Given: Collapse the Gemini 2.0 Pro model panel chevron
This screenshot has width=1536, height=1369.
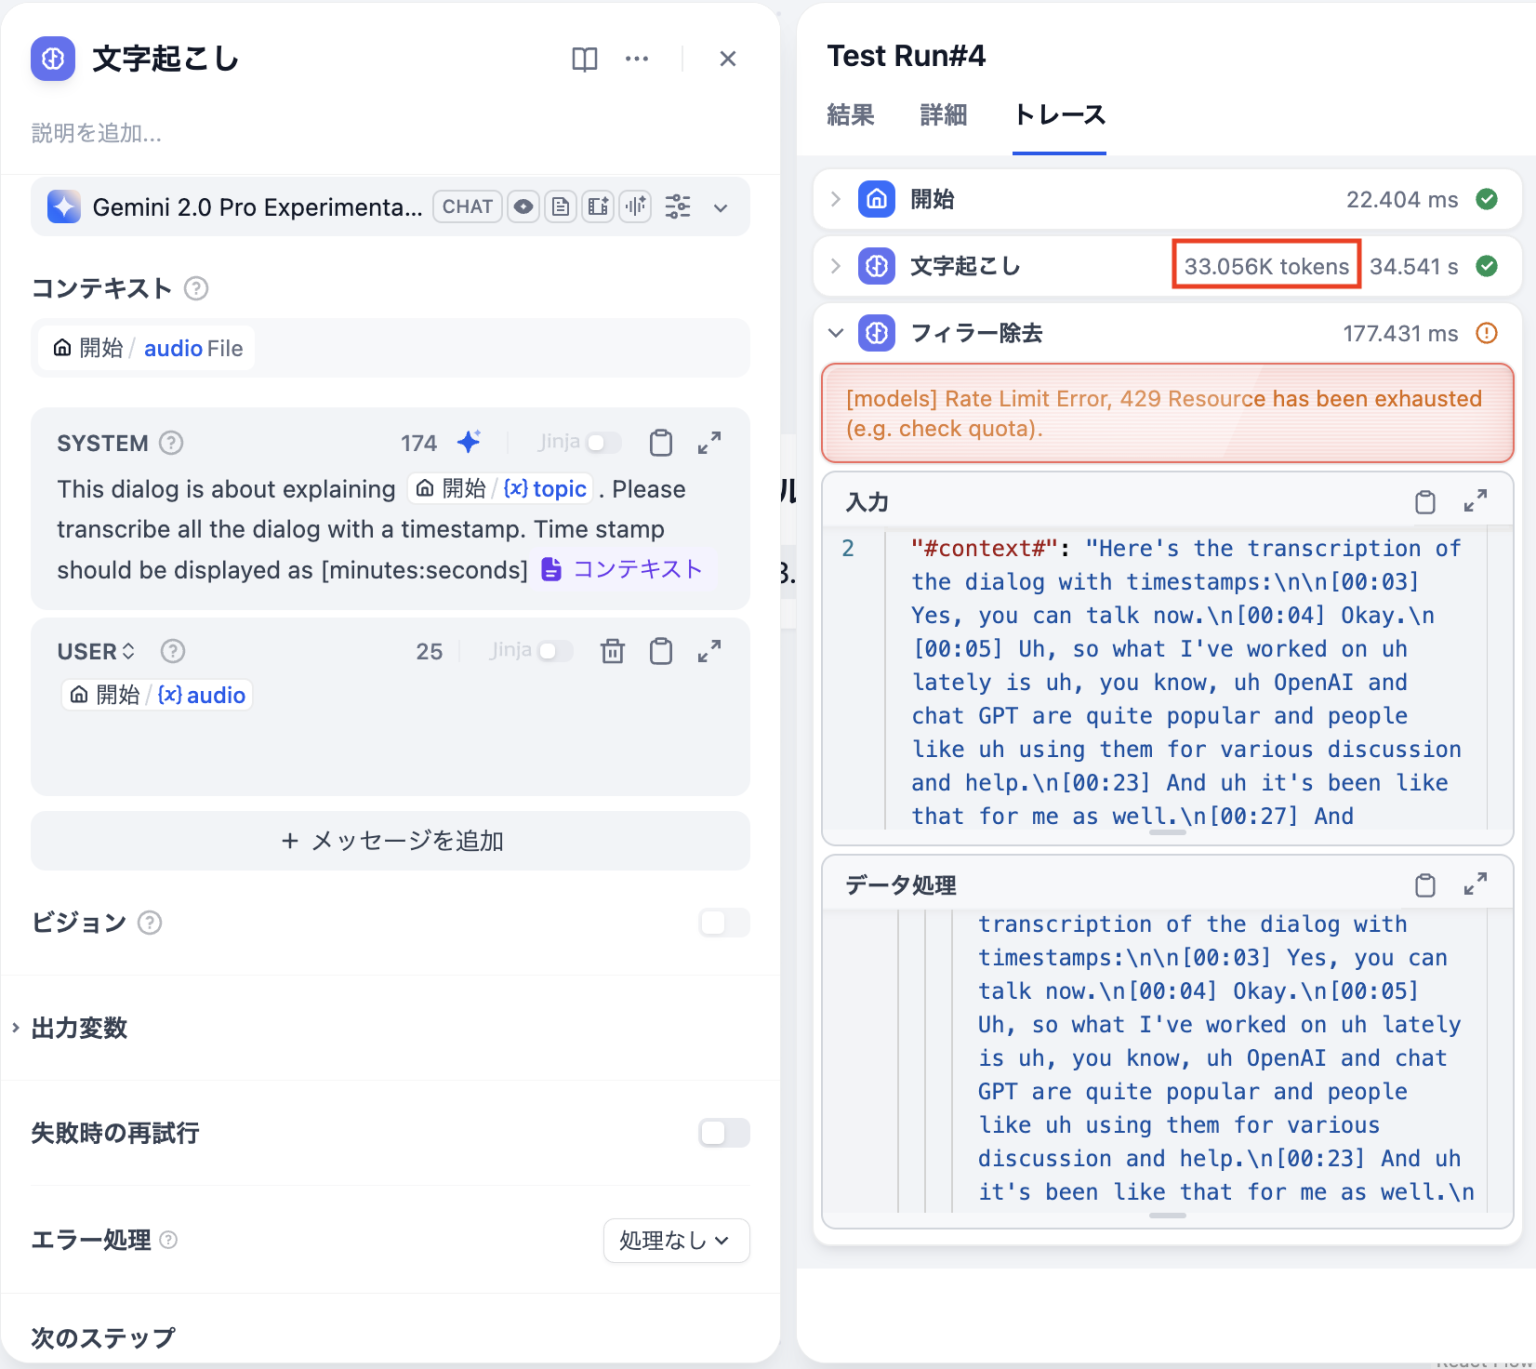Looking at the screenshot, I should (x=721, y=207).
